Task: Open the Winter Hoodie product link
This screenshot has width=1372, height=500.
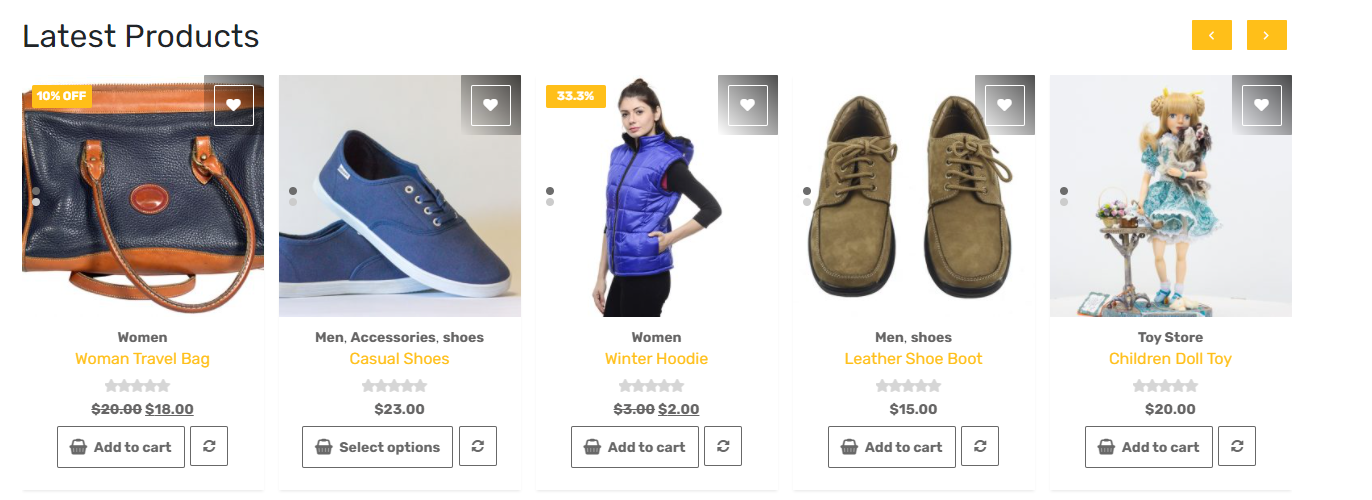Action: coord(656,359)
